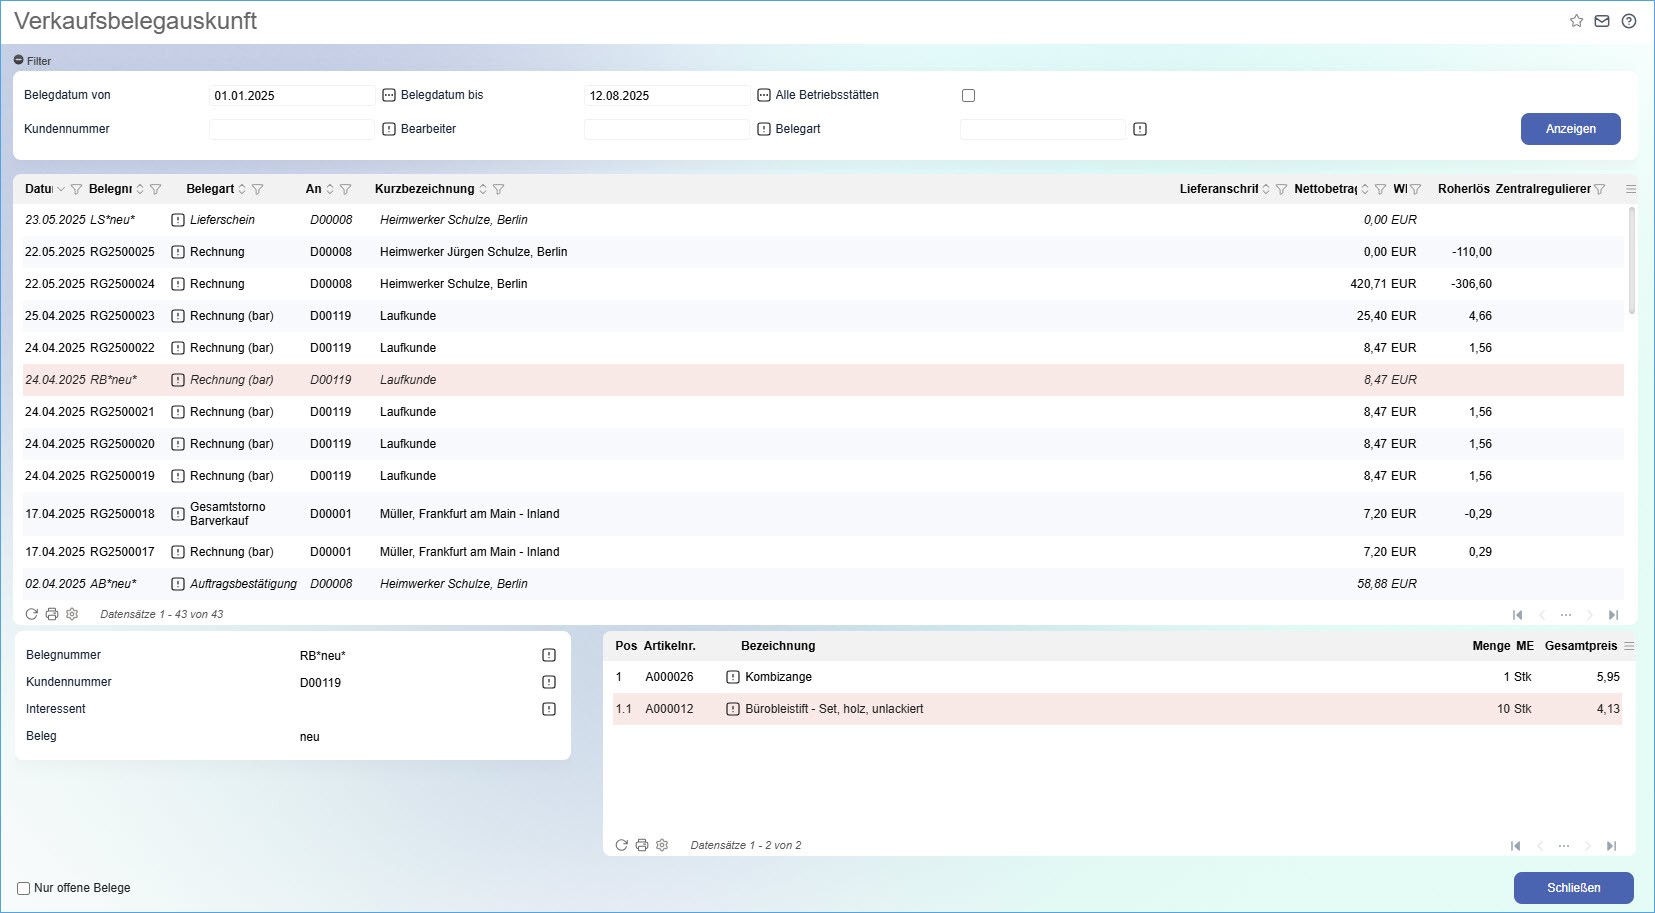This screenshot has width=1655, height=913.
Task: Open filter for the WI column
Action: 1415,189
